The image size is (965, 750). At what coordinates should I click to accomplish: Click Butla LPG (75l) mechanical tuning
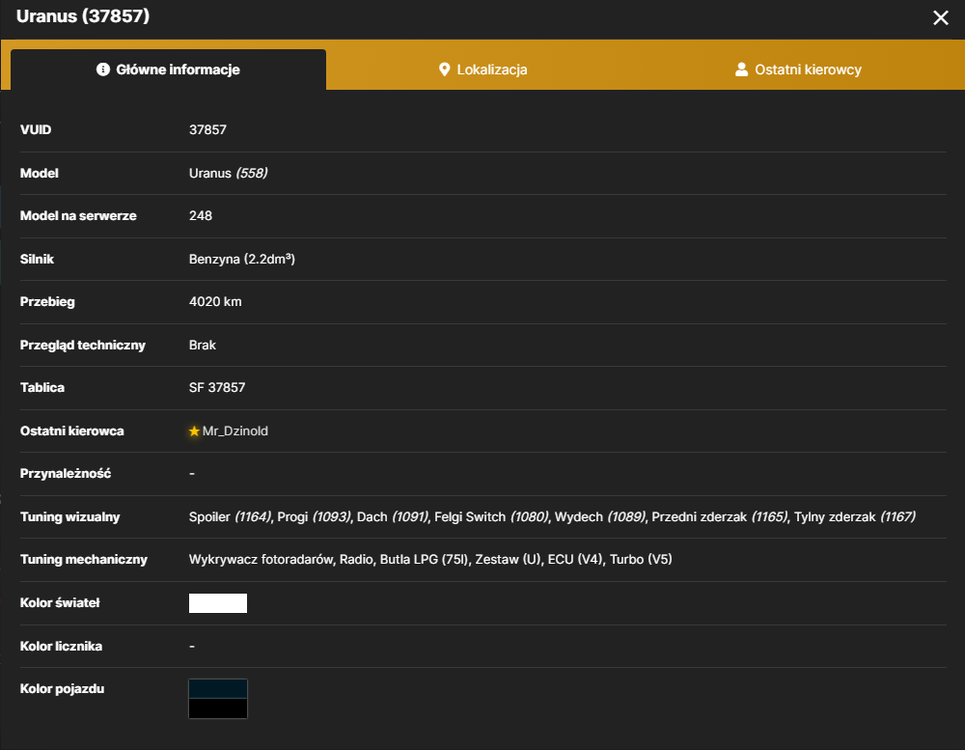click(424, 559)
